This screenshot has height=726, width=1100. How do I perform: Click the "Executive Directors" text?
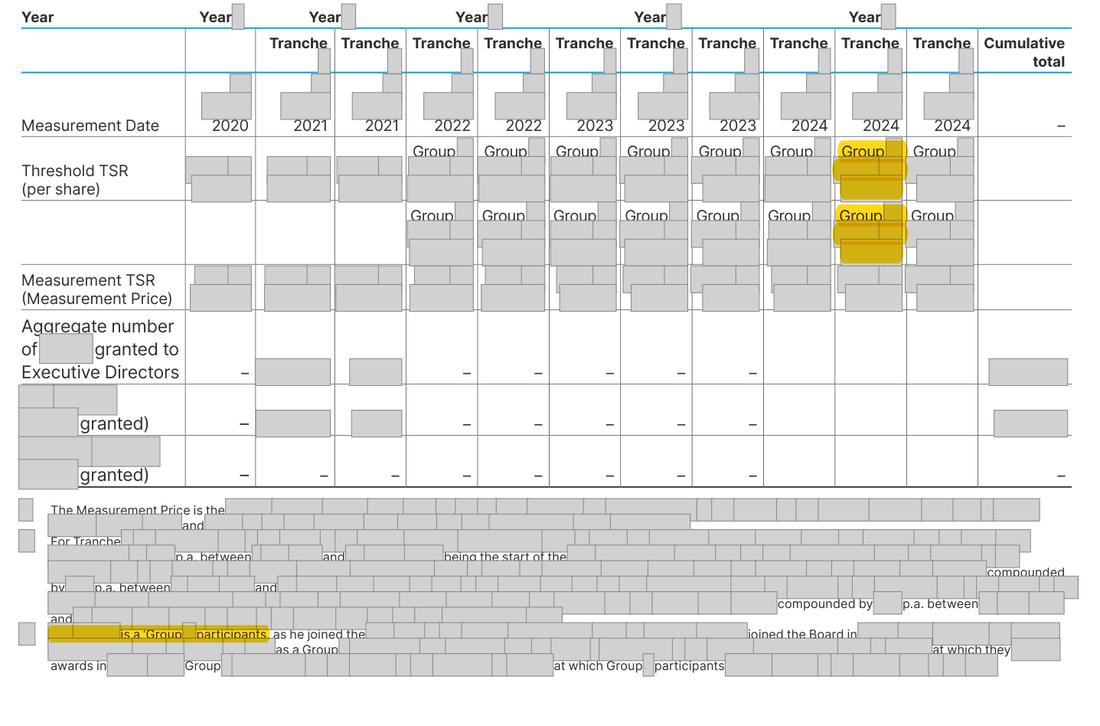[x=100, y=372]
